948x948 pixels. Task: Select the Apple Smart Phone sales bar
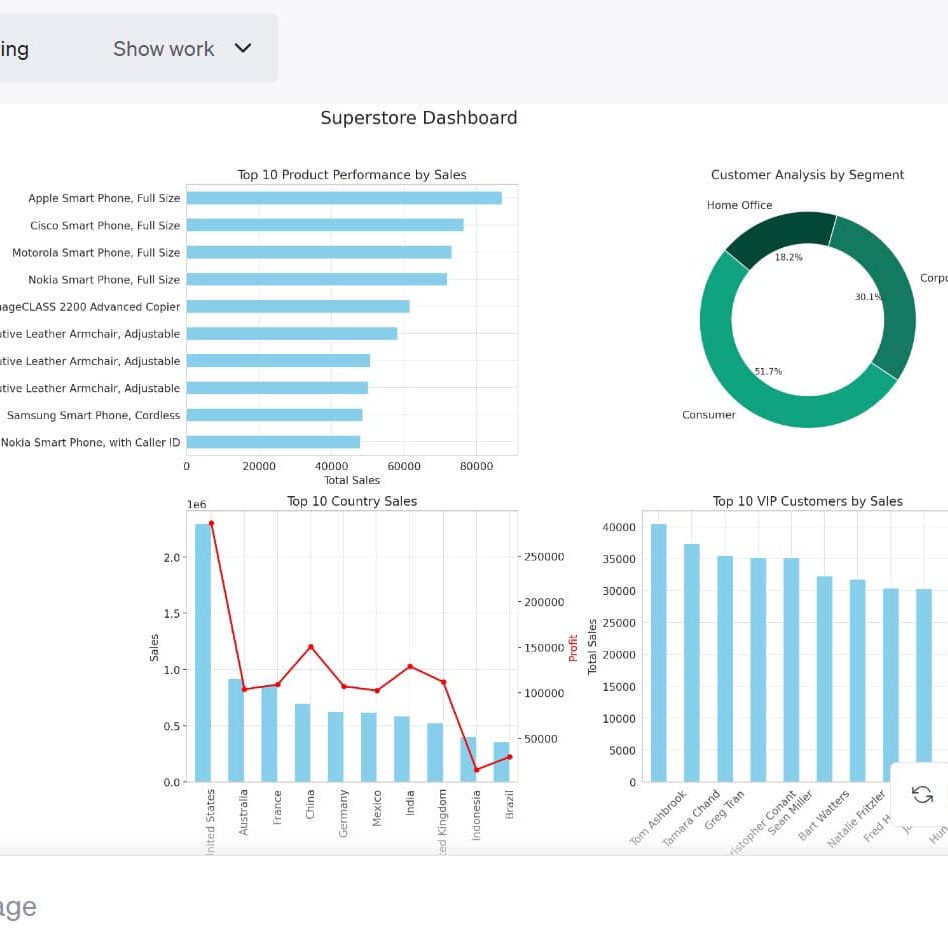click(343, 198)
